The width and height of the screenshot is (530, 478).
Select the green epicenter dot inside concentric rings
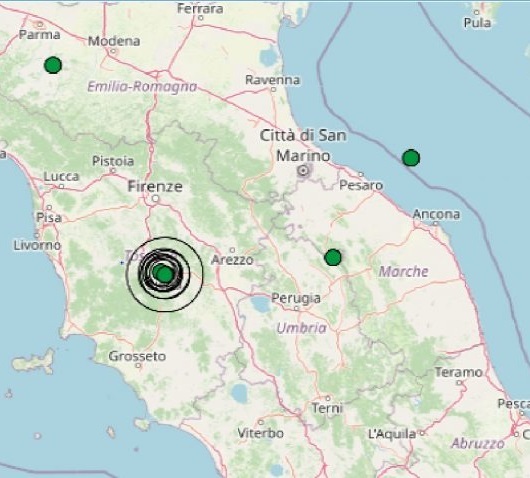(x=165, y=274)
